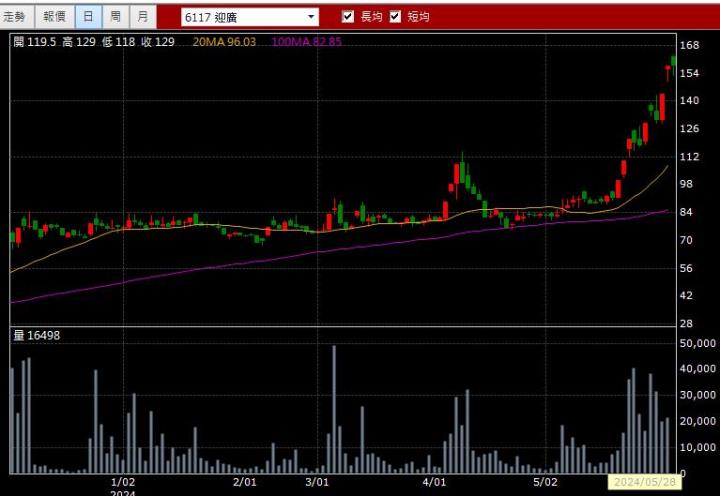Uncheck the 短均 short moving average checkbox

[x=395, y=17]
